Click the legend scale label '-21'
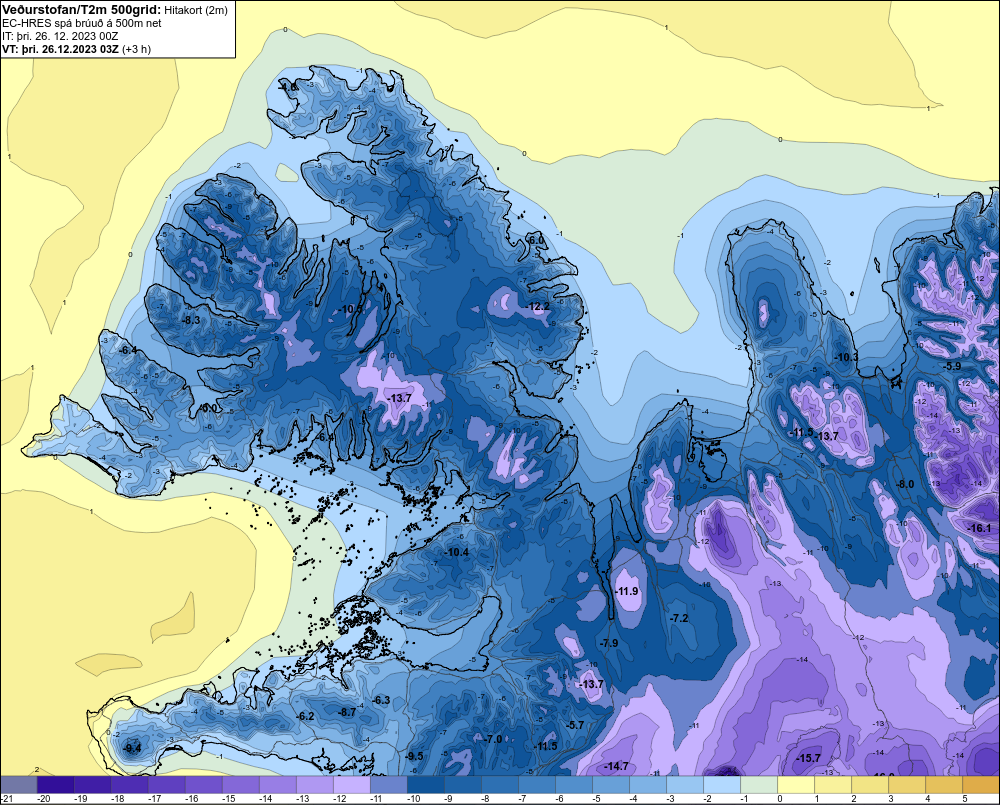 click(x=8, y=799)
